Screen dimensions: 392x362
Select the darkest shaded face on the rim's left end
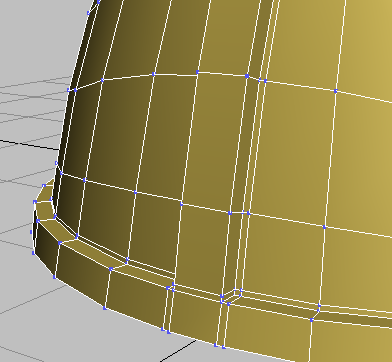click(46, 248)
